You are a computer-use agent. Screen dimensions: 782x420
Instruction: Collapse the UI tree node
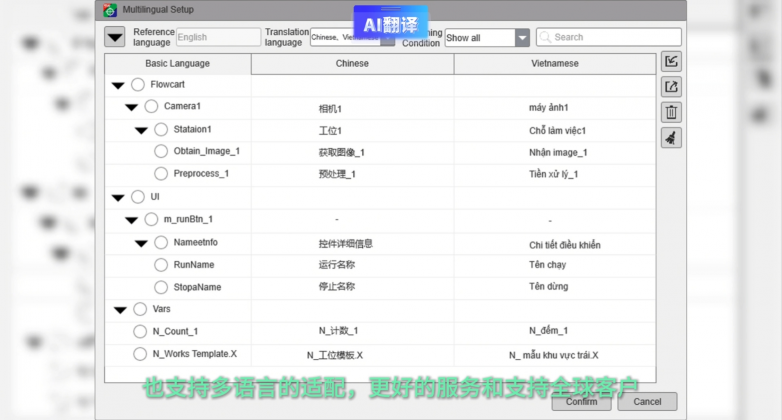click(x=120, y=197)
